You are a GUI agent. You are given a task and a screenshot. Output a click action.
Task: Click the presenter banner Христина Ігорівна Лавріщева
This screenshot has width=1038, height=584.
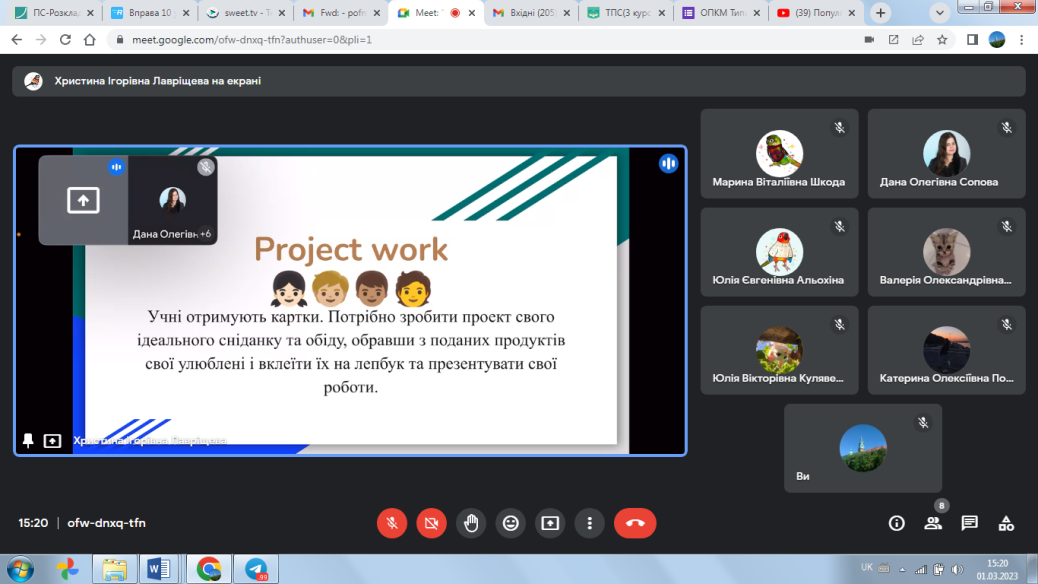518,81
